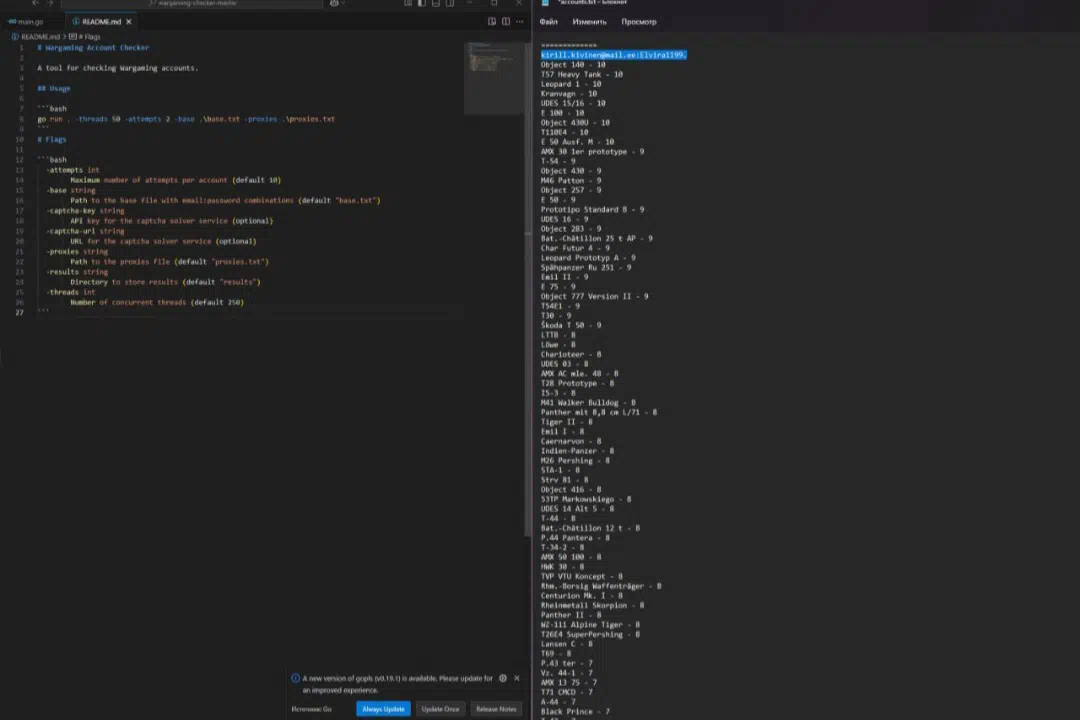Open editor More Actions menu

pos(519,22)
